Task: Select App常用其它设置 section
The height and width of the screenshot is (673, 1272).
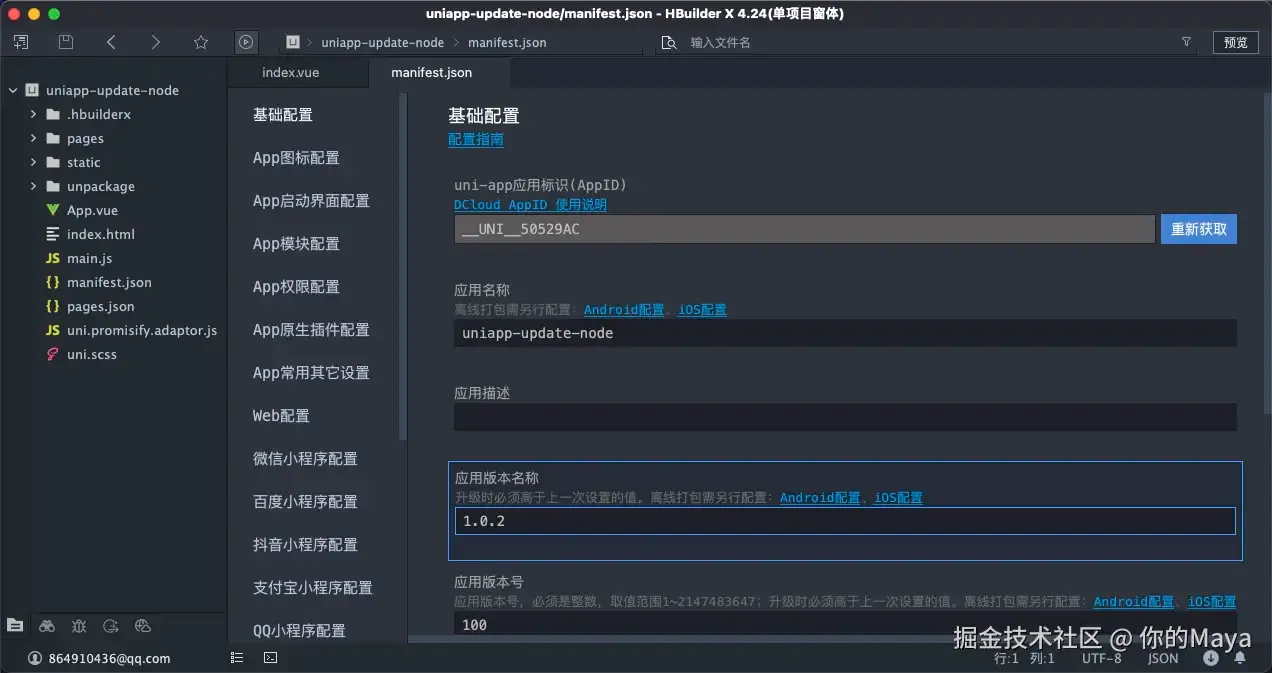Action: [311, 373]
